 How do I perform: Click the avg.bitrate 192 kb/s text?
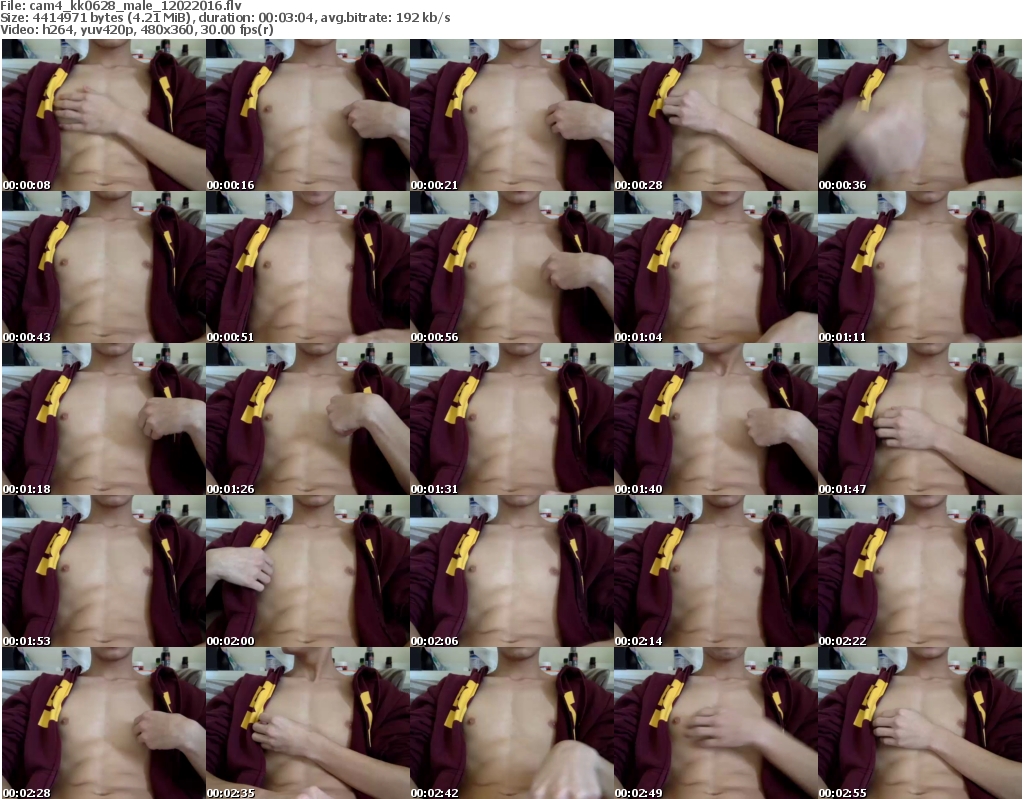pos(423,18)
